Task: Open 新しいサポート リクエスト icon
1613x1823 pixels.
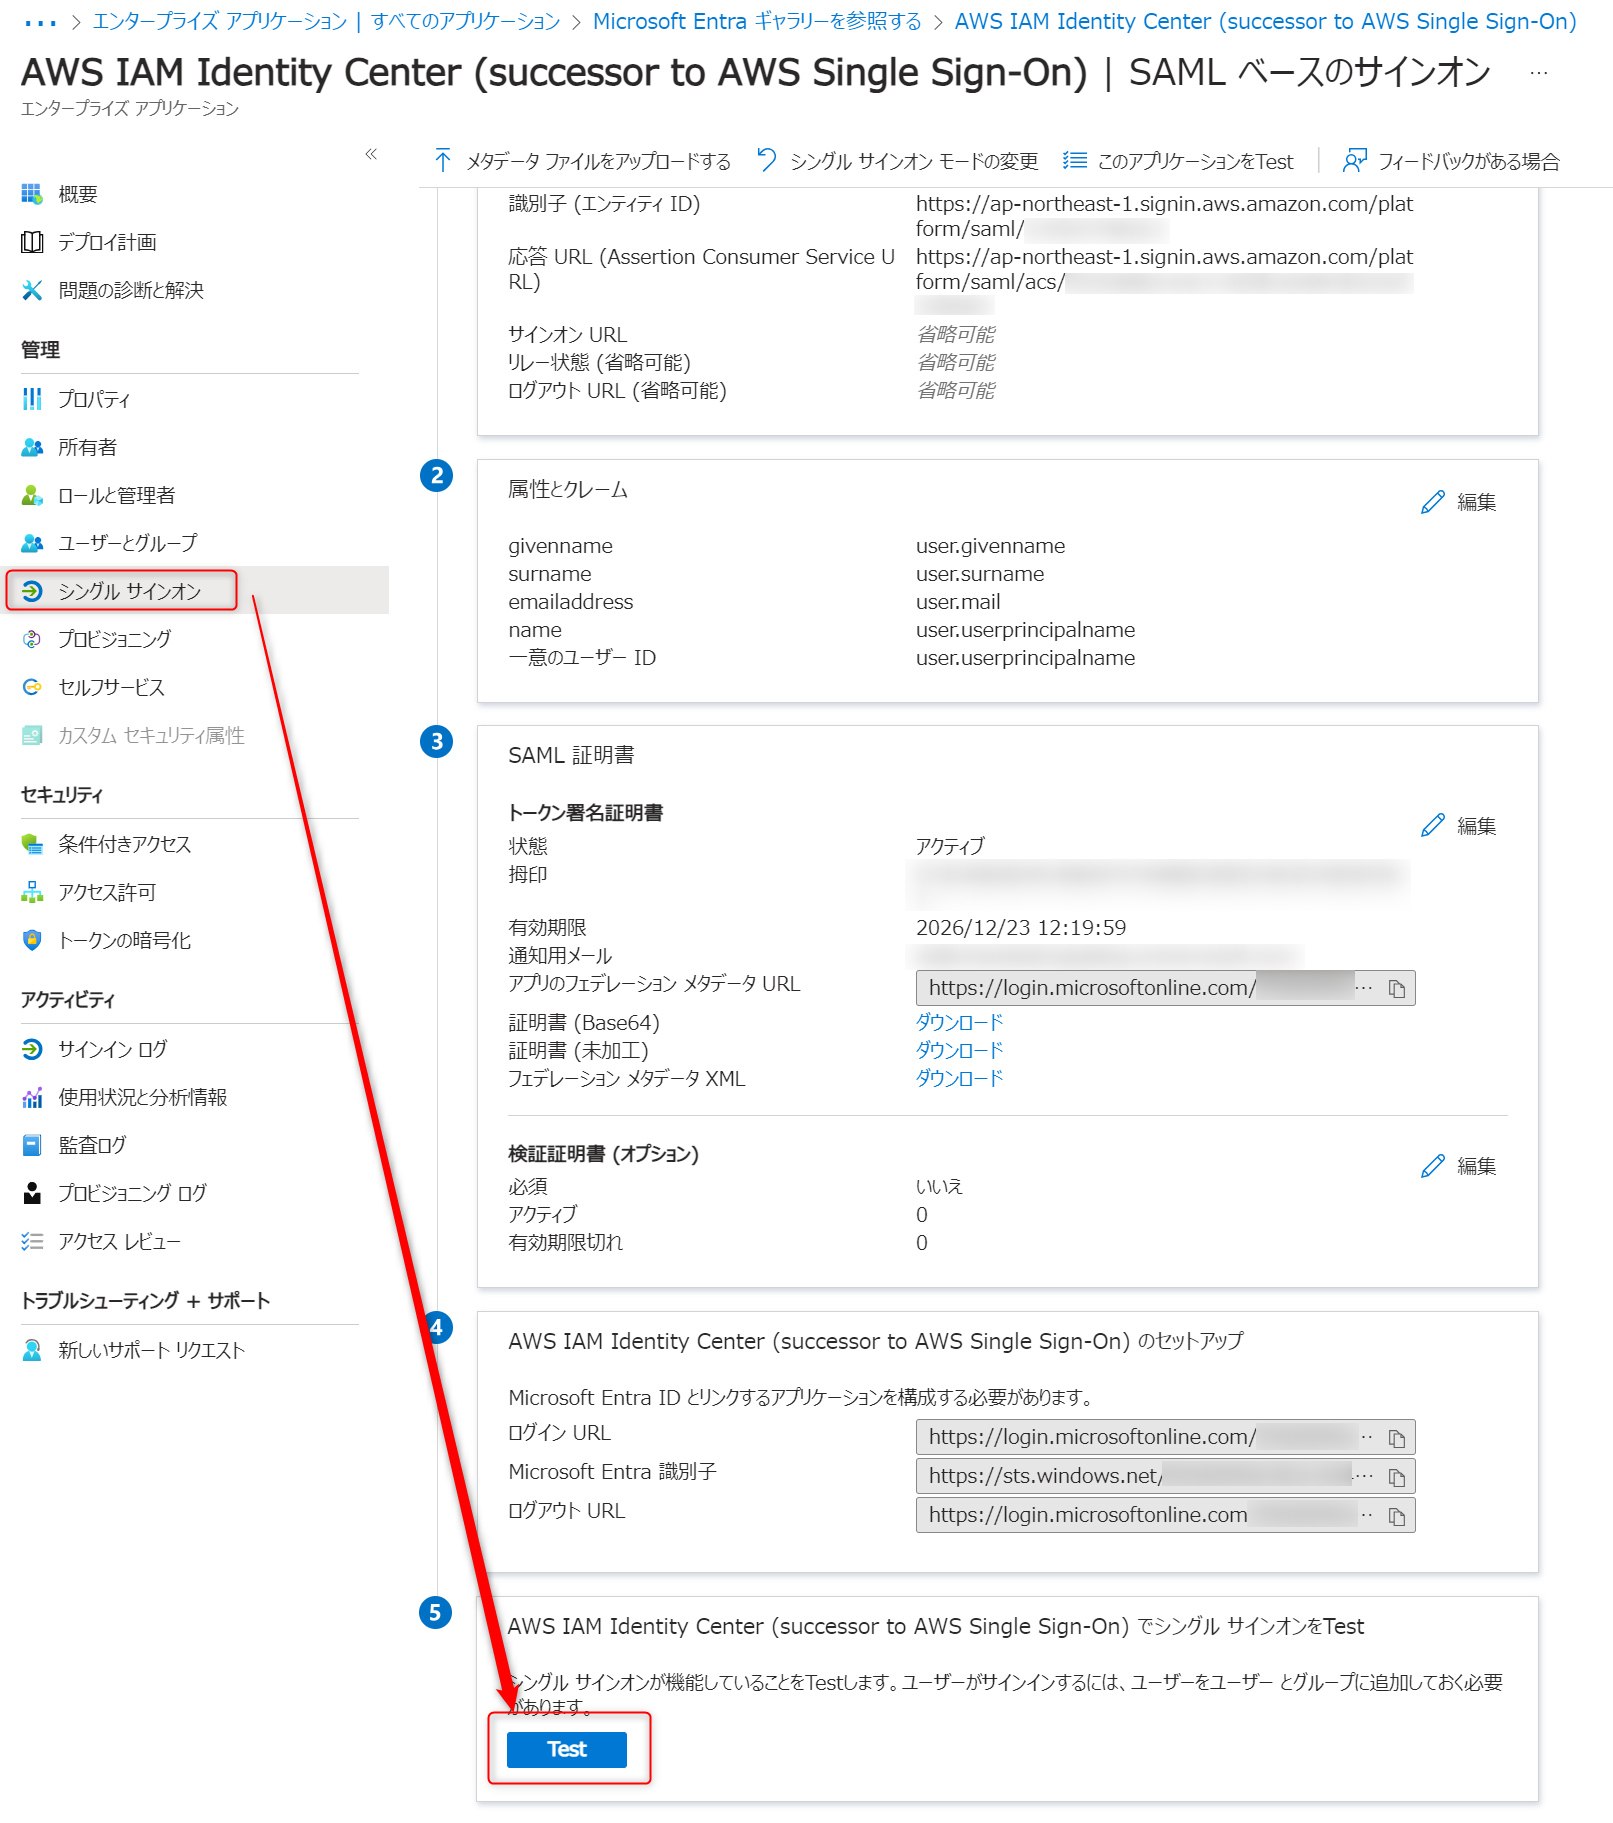Action: (x=32, y=1350)
